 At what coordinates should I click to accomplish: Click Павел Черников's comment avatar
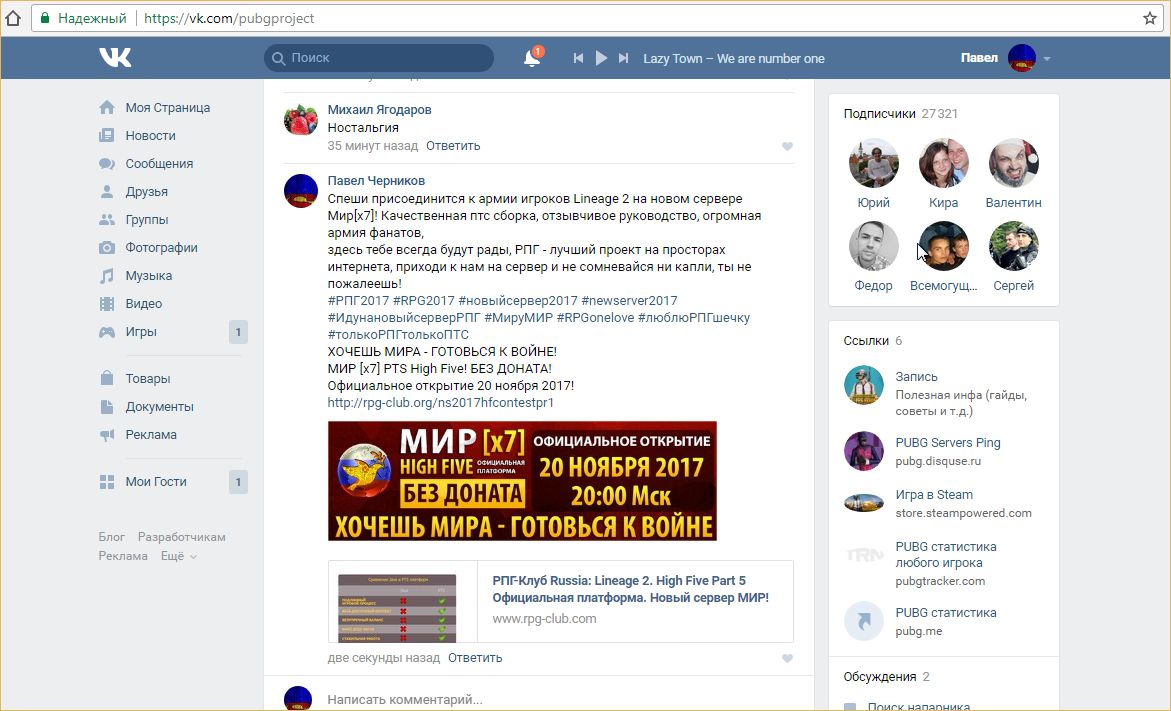tap(300, 190)
